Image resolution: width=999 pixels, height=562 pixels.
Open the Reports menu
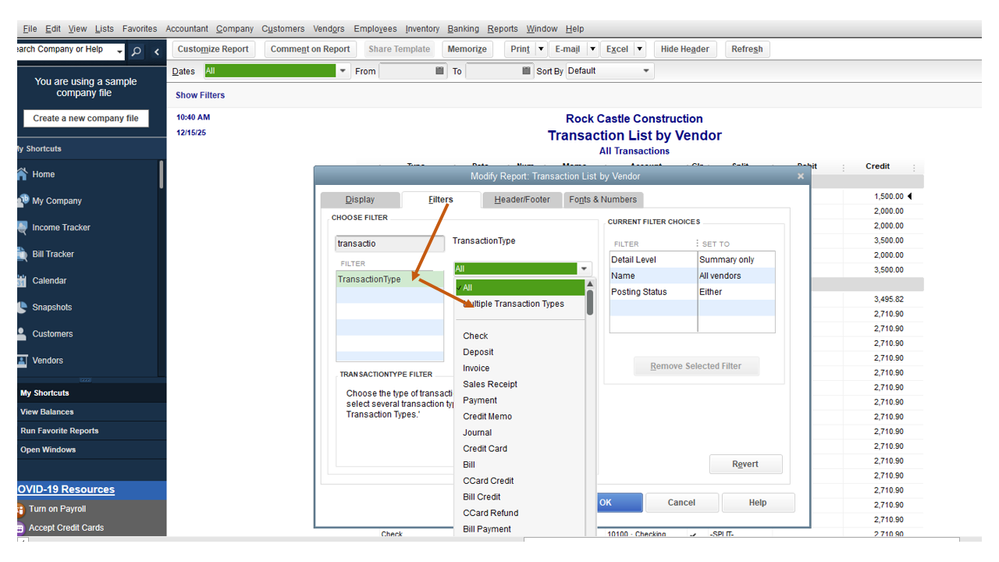click(503, 29)
